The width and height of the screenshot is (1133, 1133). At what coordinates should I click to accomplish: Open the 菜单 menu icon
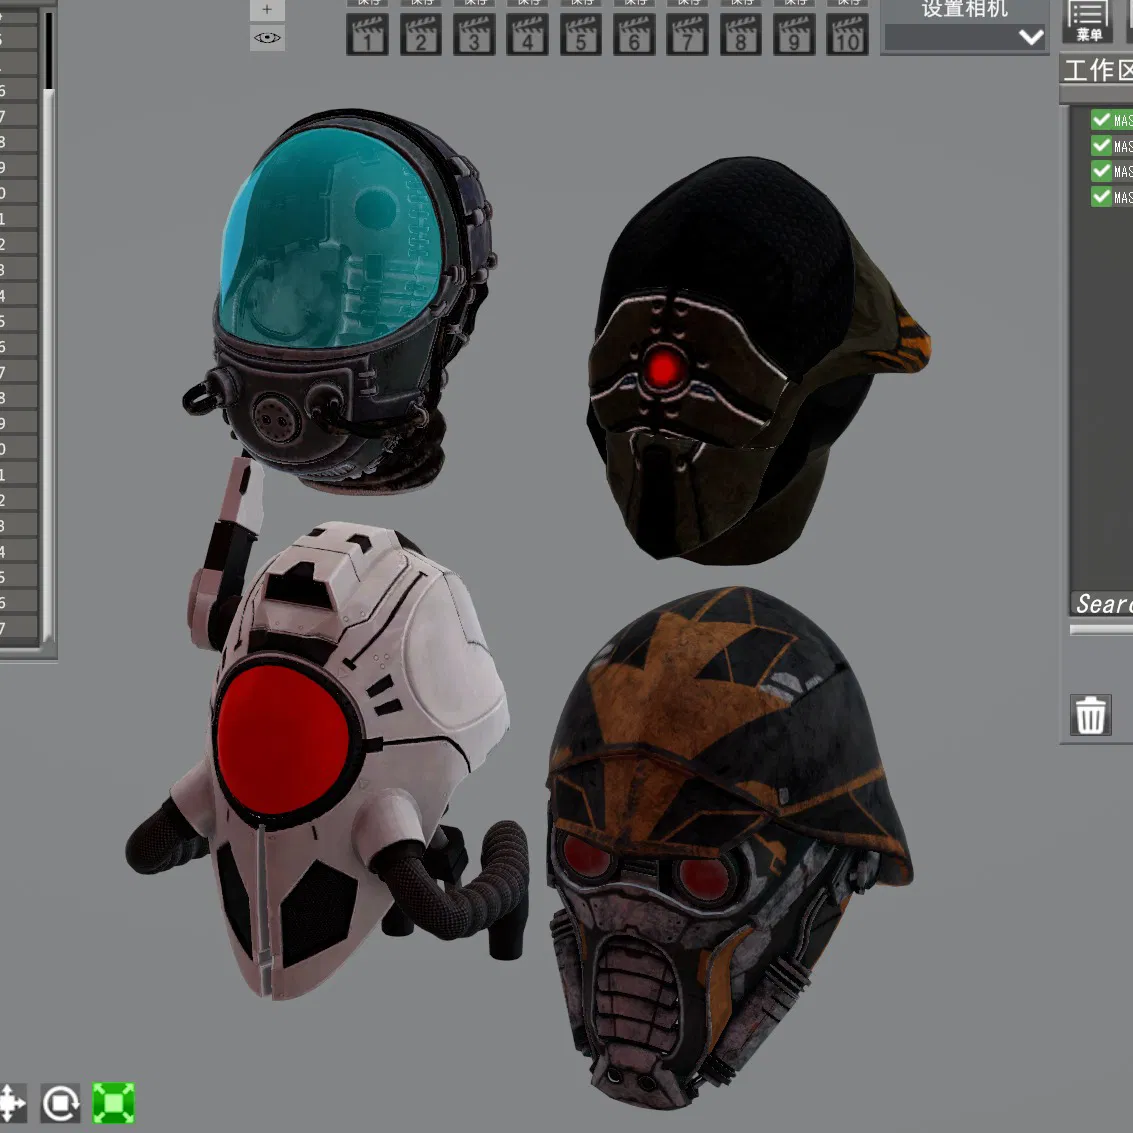coord(1087,21)
